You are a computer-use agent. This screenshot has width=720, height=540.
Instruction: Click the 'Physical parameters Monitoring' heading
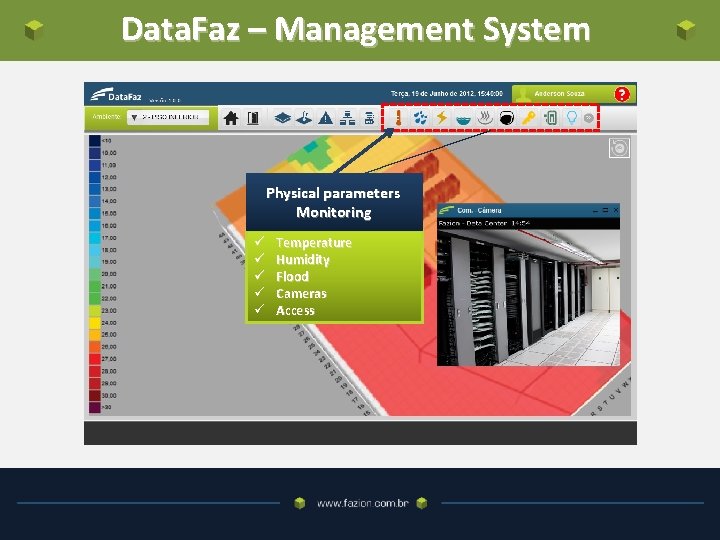(x=333, y=202)
